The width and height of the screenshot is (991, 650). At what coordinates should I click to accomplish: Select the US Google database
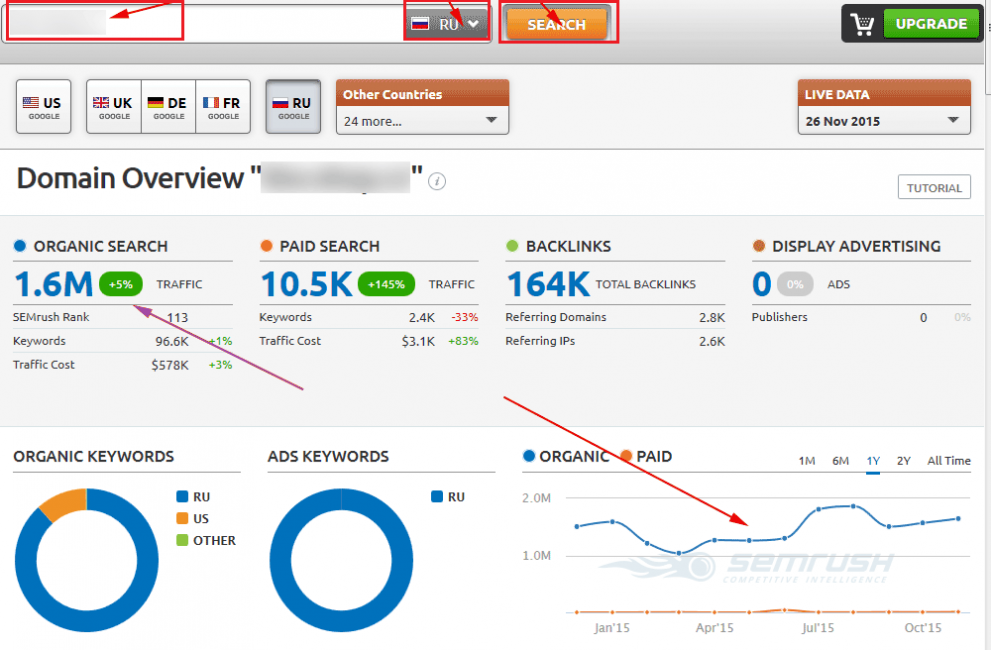tap(44, 107)
